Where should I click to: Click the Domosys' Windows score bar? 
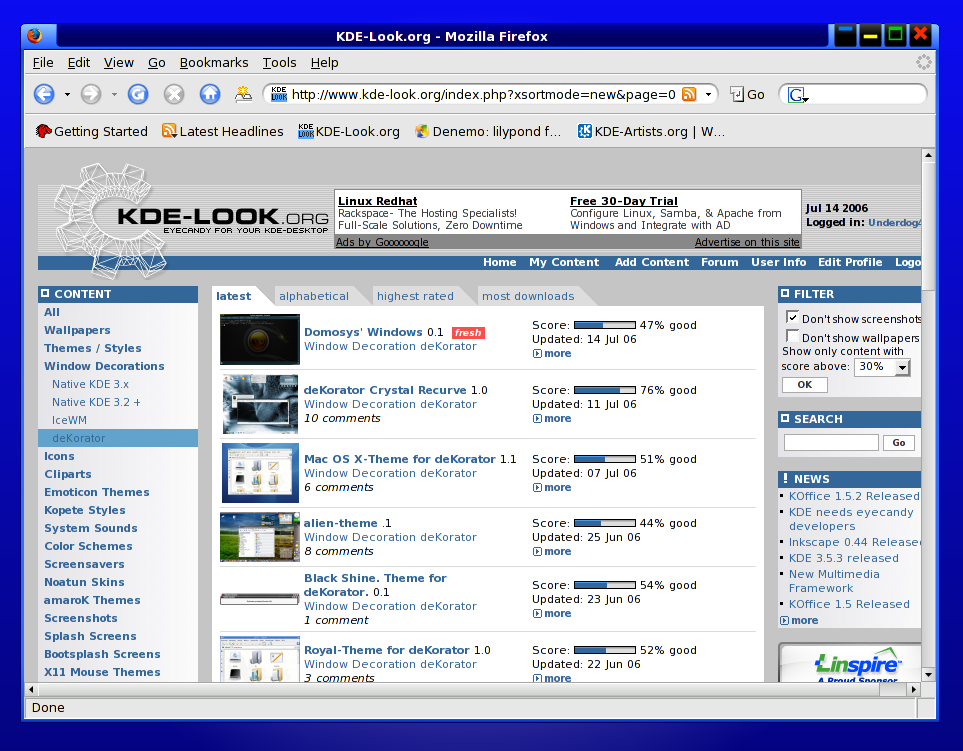pos(604,325)
